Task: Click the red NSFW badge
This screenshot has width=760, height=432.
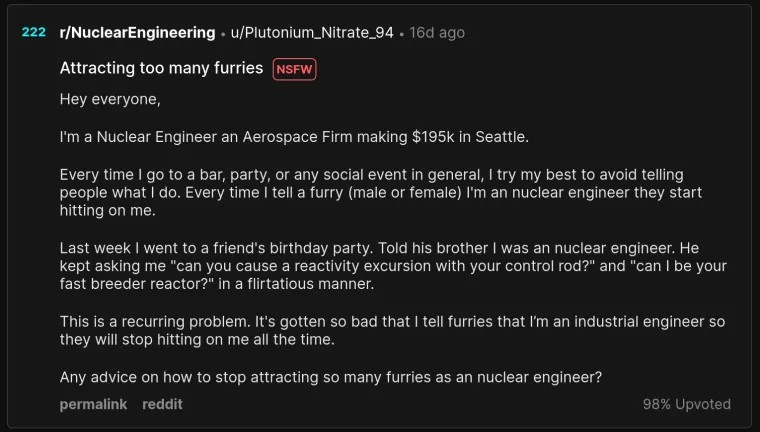Action: point(294,69)
